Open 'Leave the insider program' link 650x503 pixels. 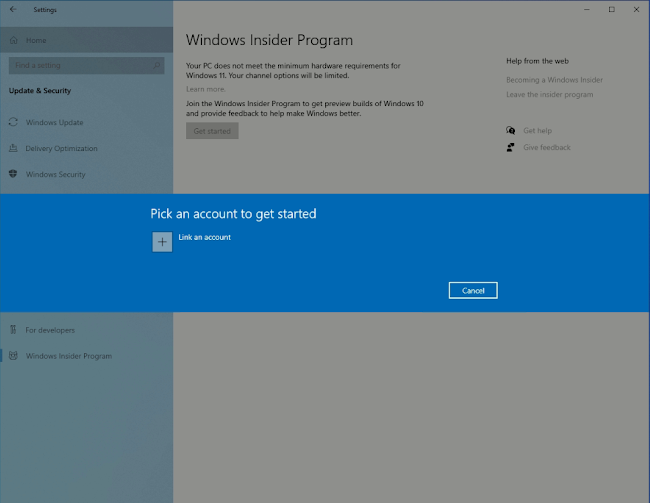tap(549, 95)
